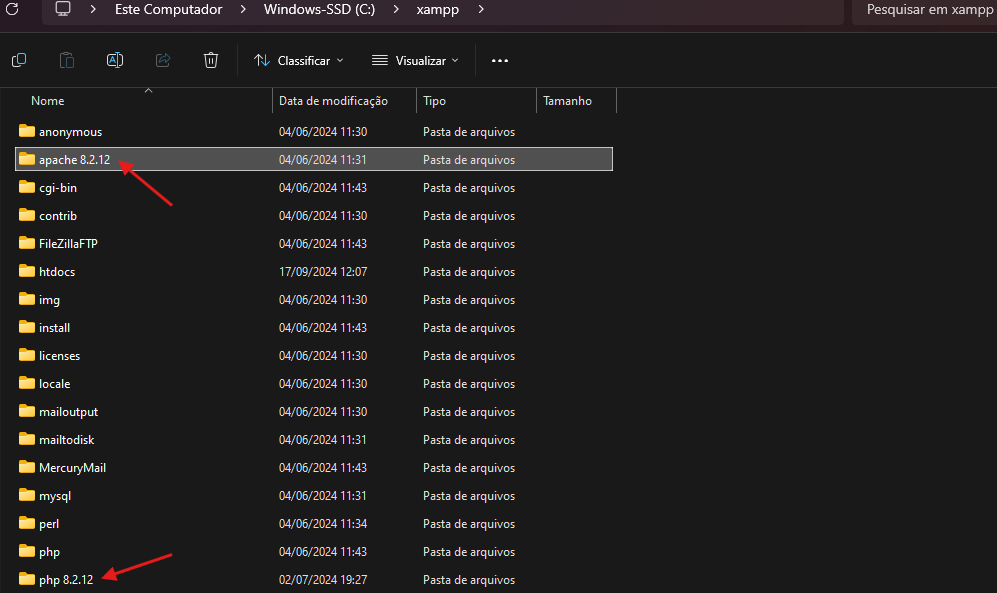Expand chevron after Este Computador breadcrumb

[x=243, y=9]
